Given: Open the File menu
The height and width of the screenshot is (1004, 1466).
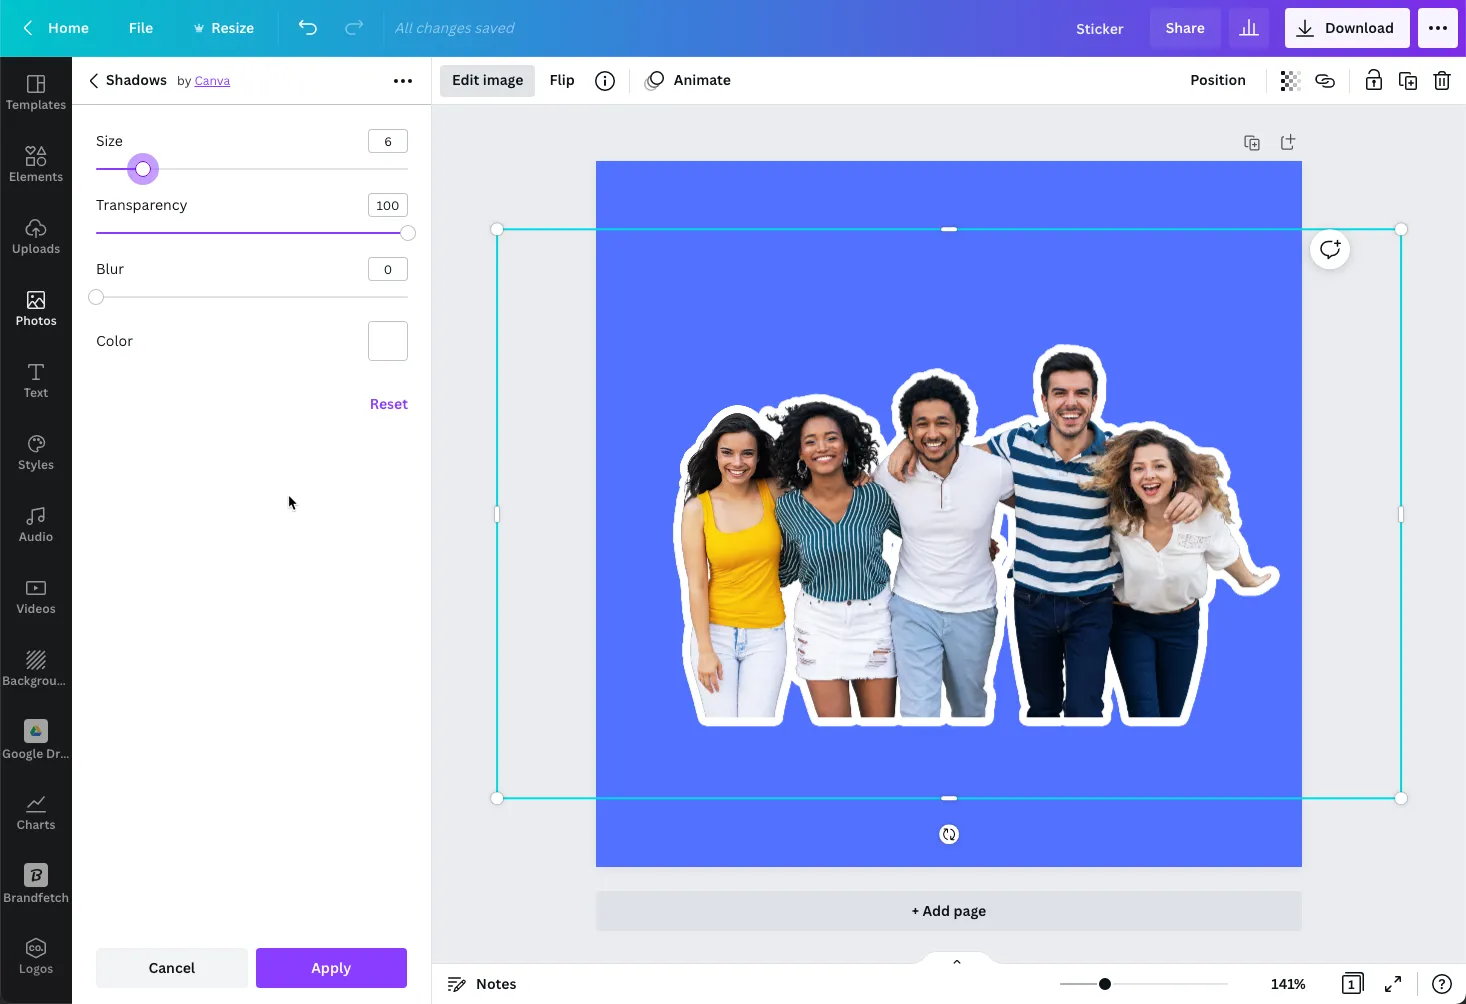Looking at the screenshot, I should click(141, 27).
